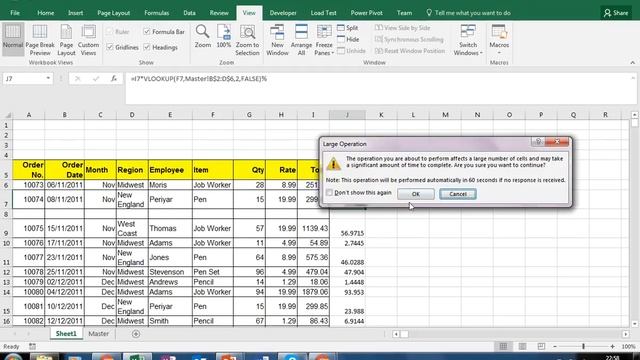Zoom out with minus button

coord(555,346)
